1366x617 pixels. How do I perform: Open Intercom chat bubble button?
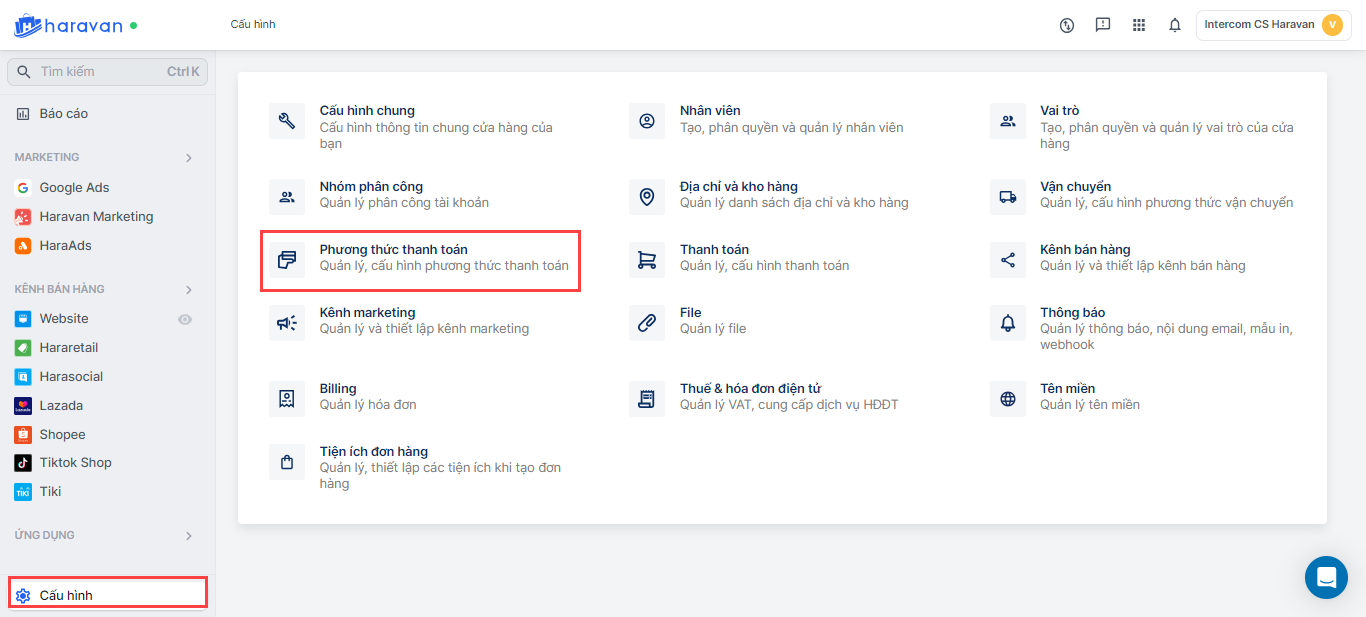[1326, 577]
